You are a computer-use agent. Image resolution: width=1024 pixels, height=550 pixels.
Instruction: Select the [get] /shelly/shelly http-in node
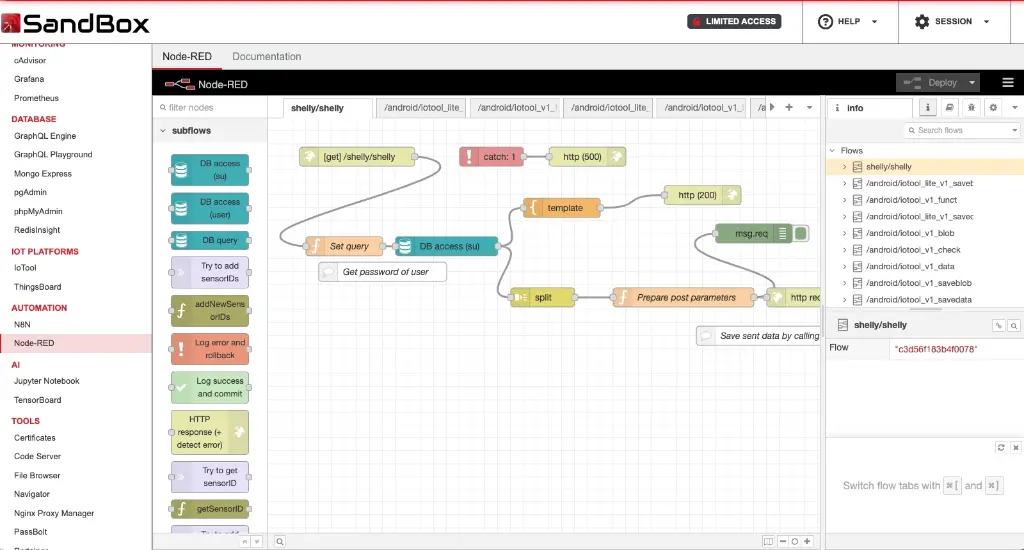click(357, 157)
